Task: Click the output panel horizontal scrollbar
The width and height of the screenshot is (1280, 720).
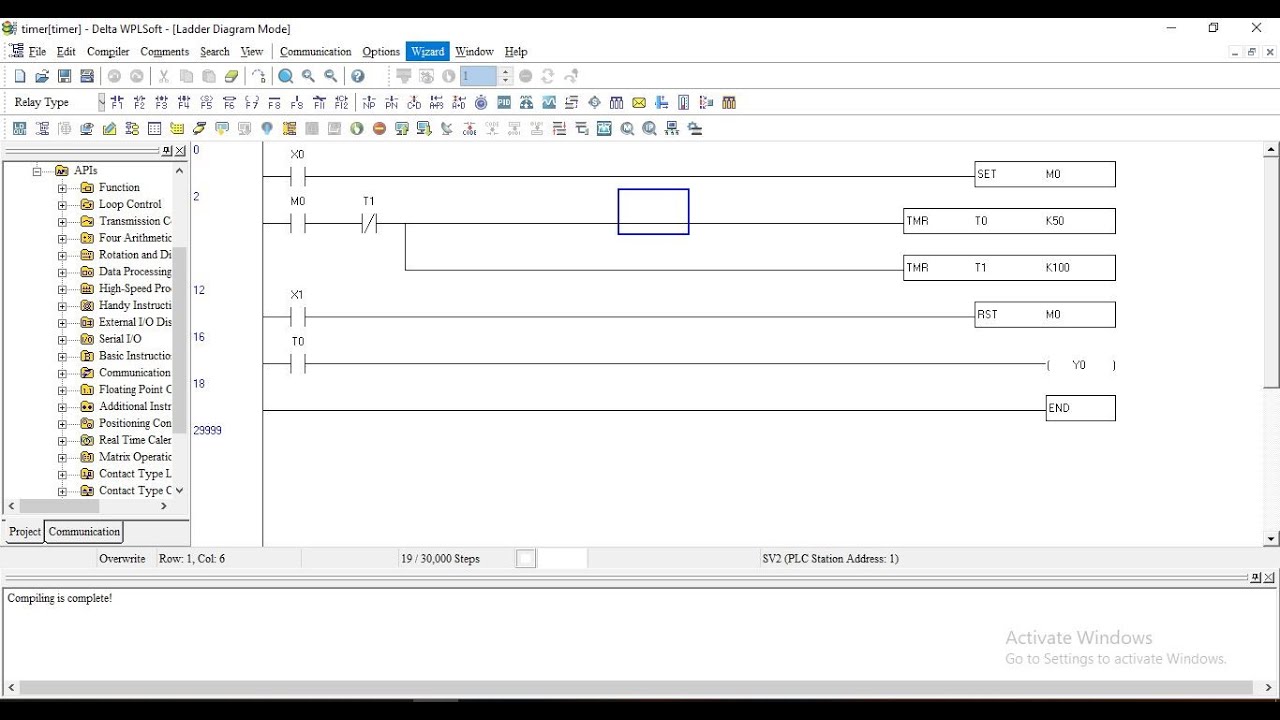Action: coord(636,688)
